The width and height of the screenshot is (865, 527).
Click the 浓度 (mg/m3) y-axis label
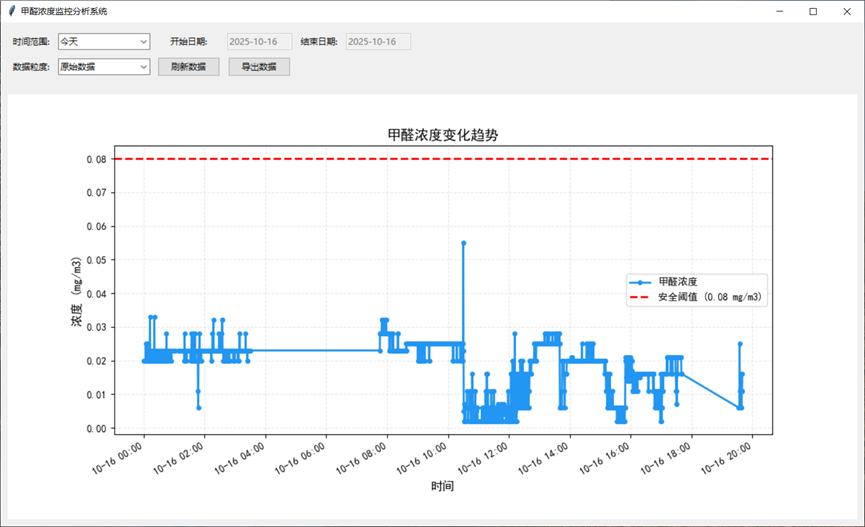tap(76, 295)
